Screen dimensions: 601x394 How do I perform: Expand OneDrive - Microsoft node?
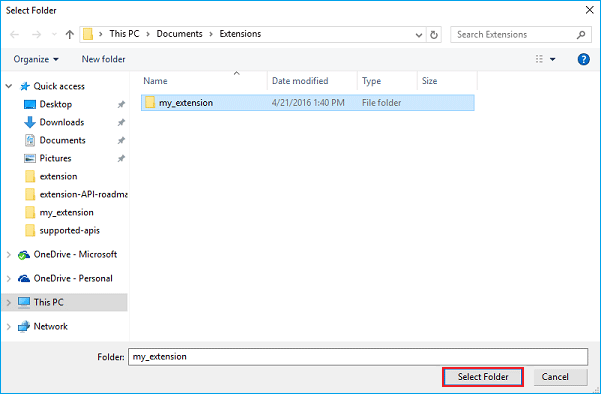(x=9, y=254)
